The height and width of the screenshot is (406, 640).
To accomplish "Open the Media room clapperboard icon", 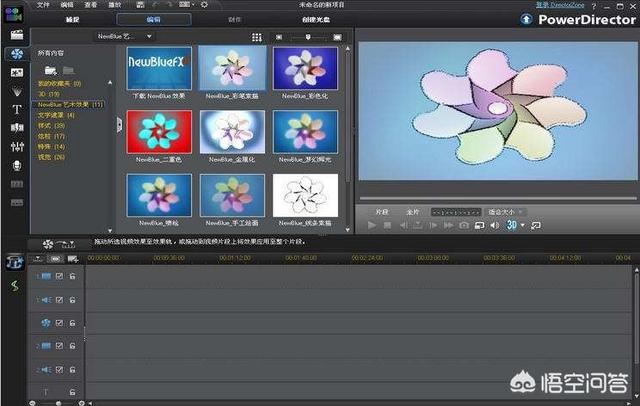I will pos(17,34).
